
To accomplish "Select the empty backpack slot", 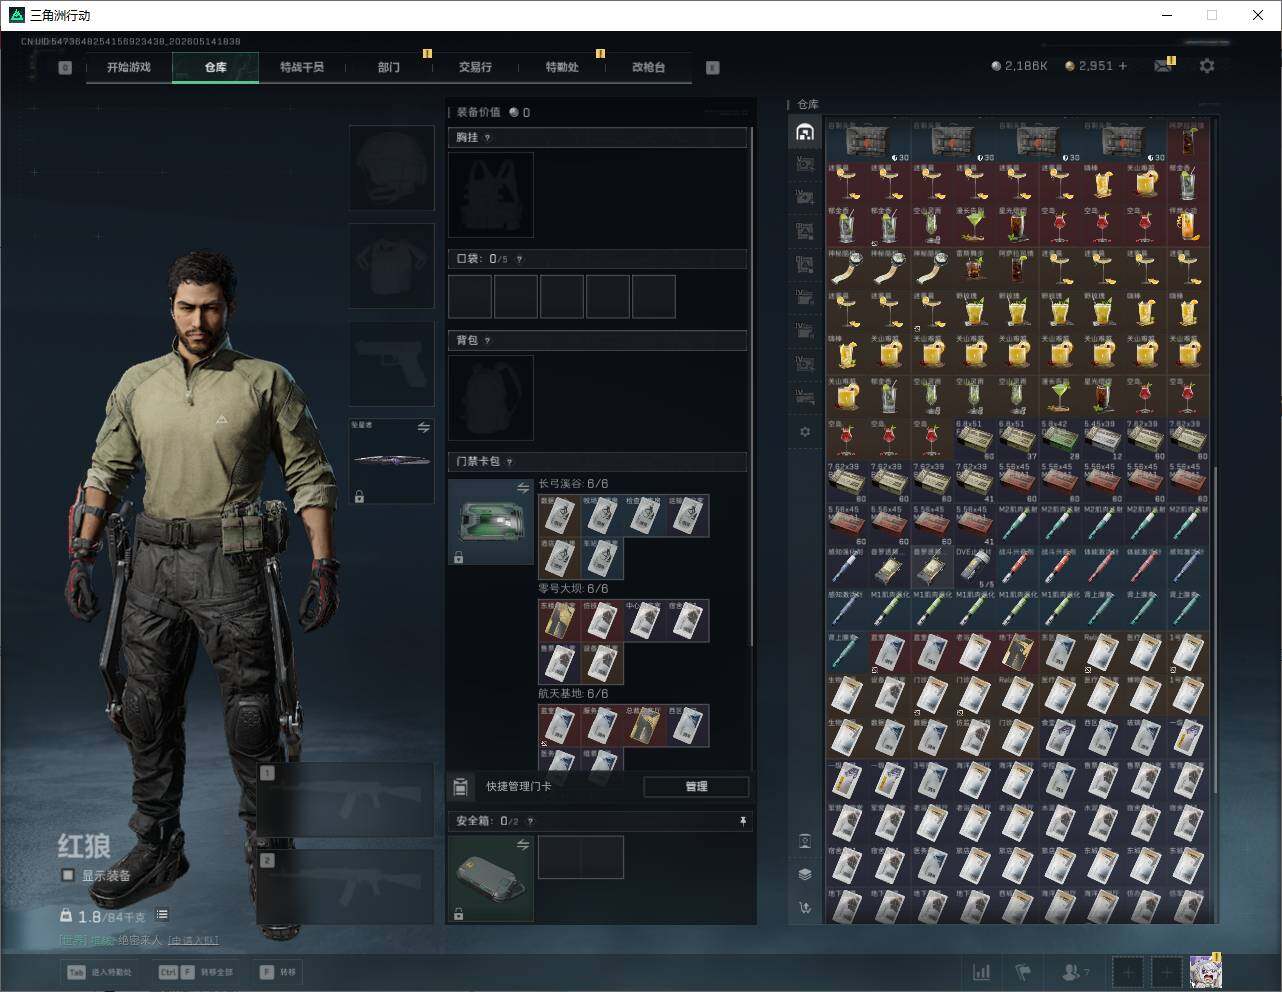I will [491, 398].
